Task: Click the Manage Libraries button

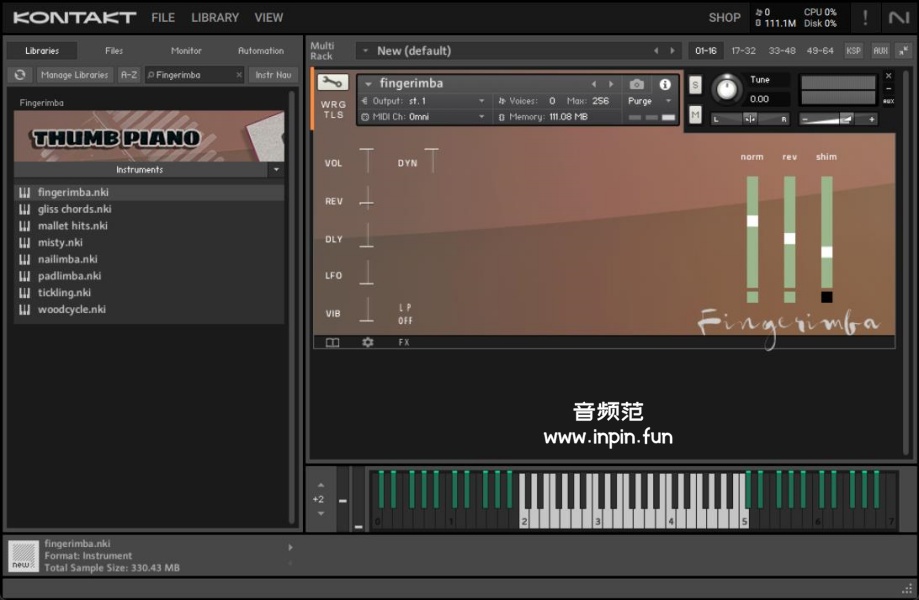Action: click(75, 75)
